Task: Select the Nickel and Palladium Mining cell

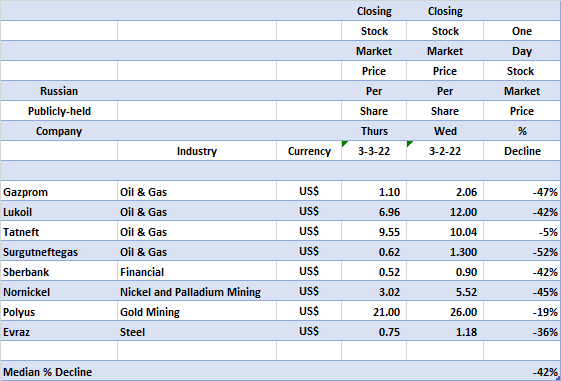Action: click(x=197, y=292)
